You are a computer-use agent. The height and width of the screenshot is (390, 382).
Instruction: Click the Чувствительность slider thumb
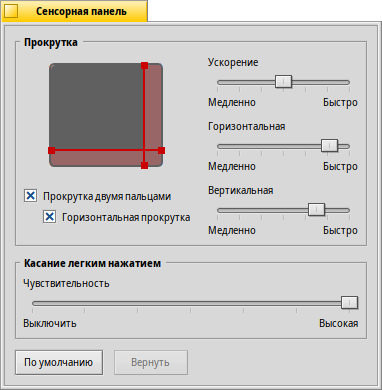click(x=349, y=302)
